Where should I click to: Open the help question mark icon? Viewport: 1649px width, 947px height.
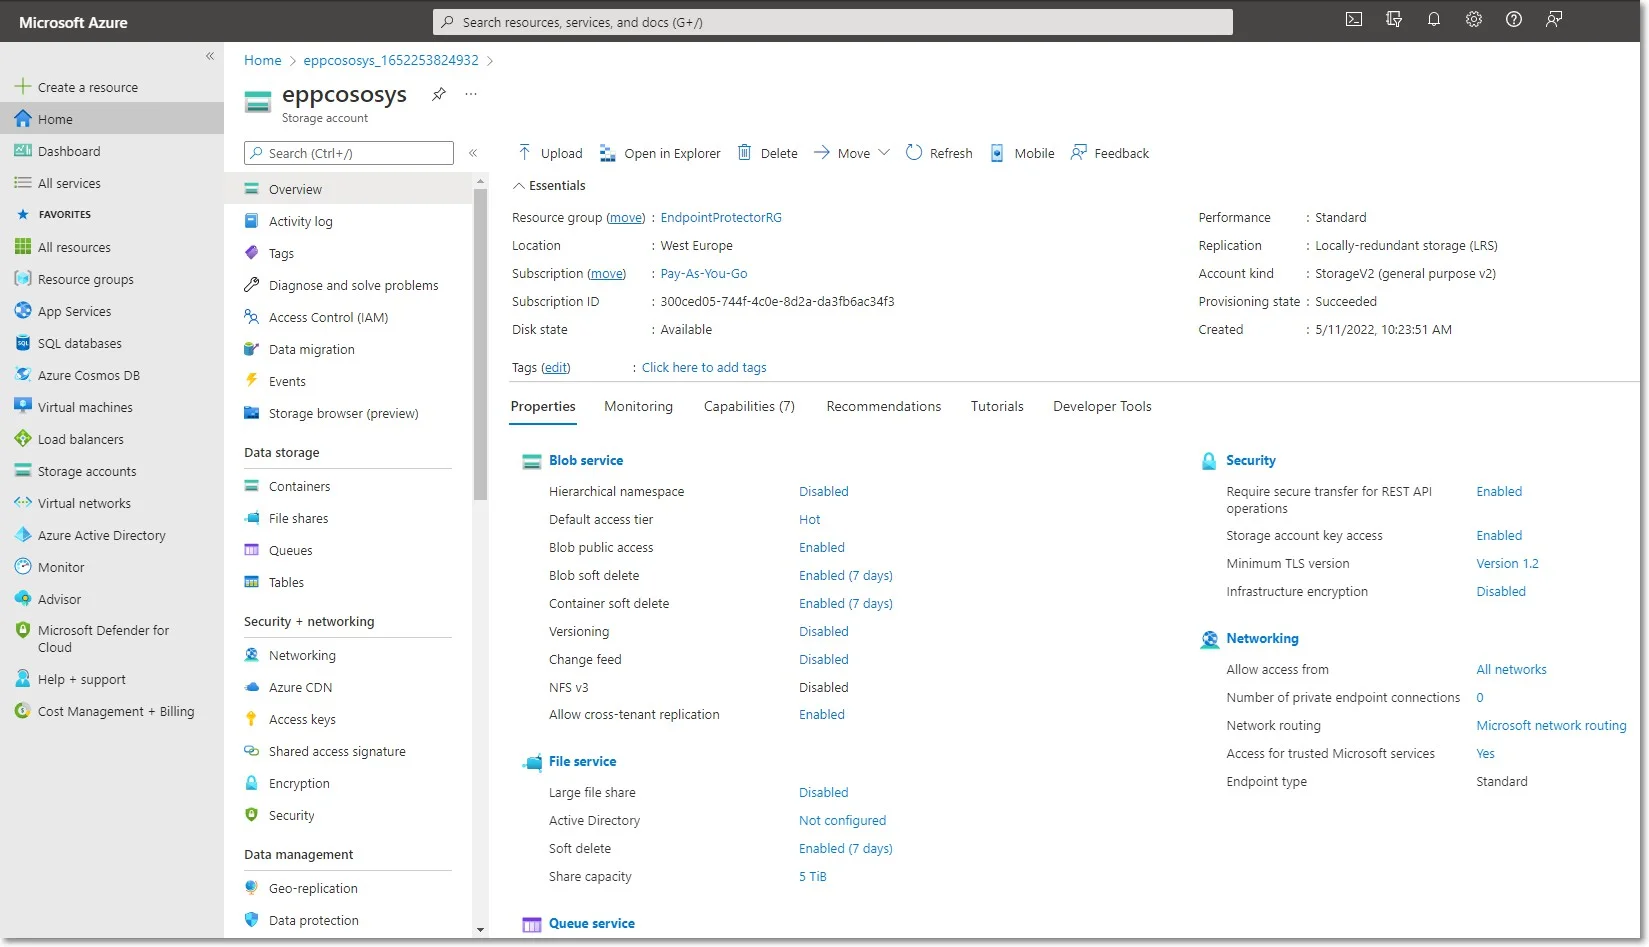click(1514, 19)
